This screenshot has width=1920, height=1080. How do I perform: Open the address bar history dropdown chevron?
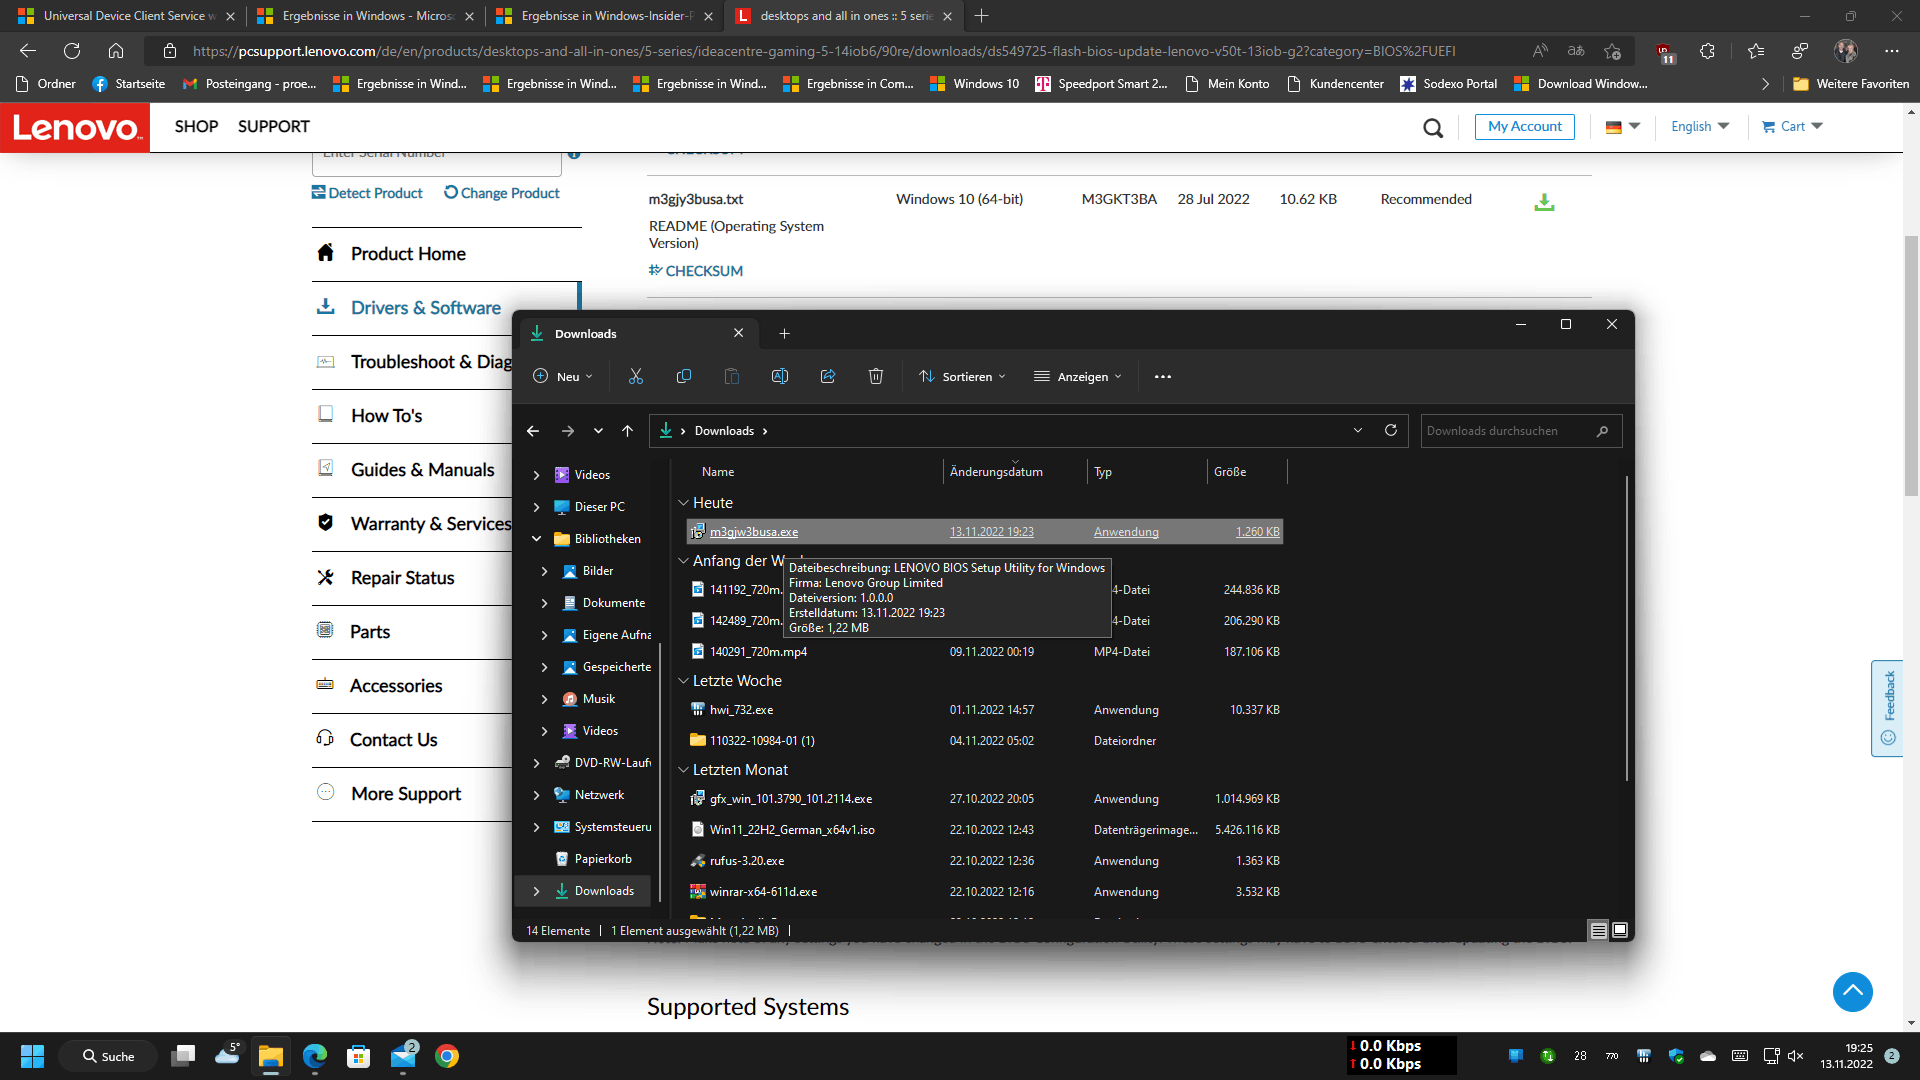pyautogui.click(x=1358, y=431)
